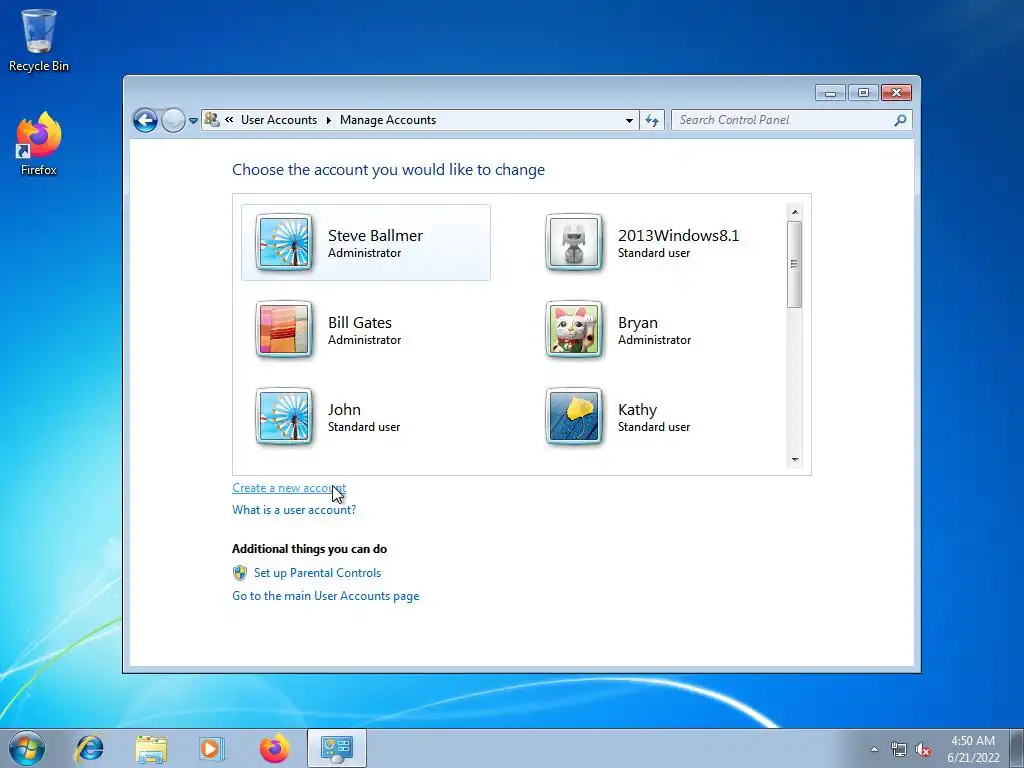The image size is (1024, 768).
Task: Launch Internet Explorer from taskbar
Action: [89, 748]
